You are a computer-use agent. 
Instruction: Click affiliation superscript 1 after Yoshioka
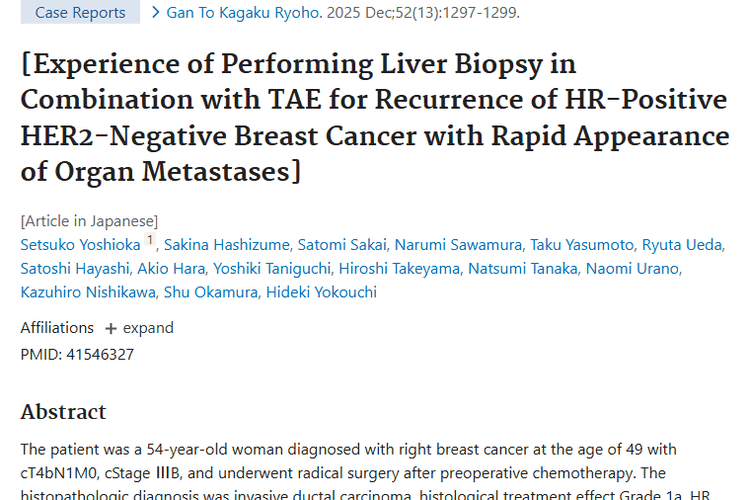click(150, 241)
